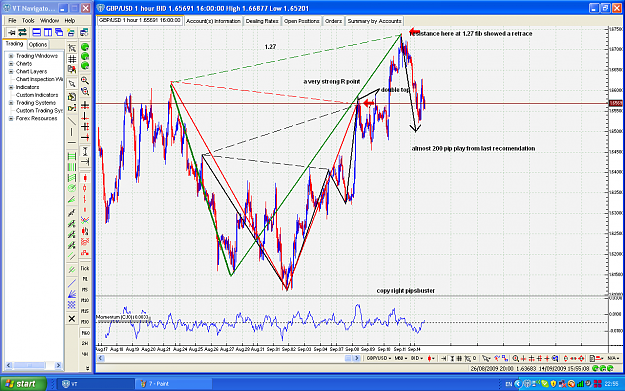Select Chart Inspection Window tree item
Viewport: 625px width, 391px height.
click(x=39, y=79)
